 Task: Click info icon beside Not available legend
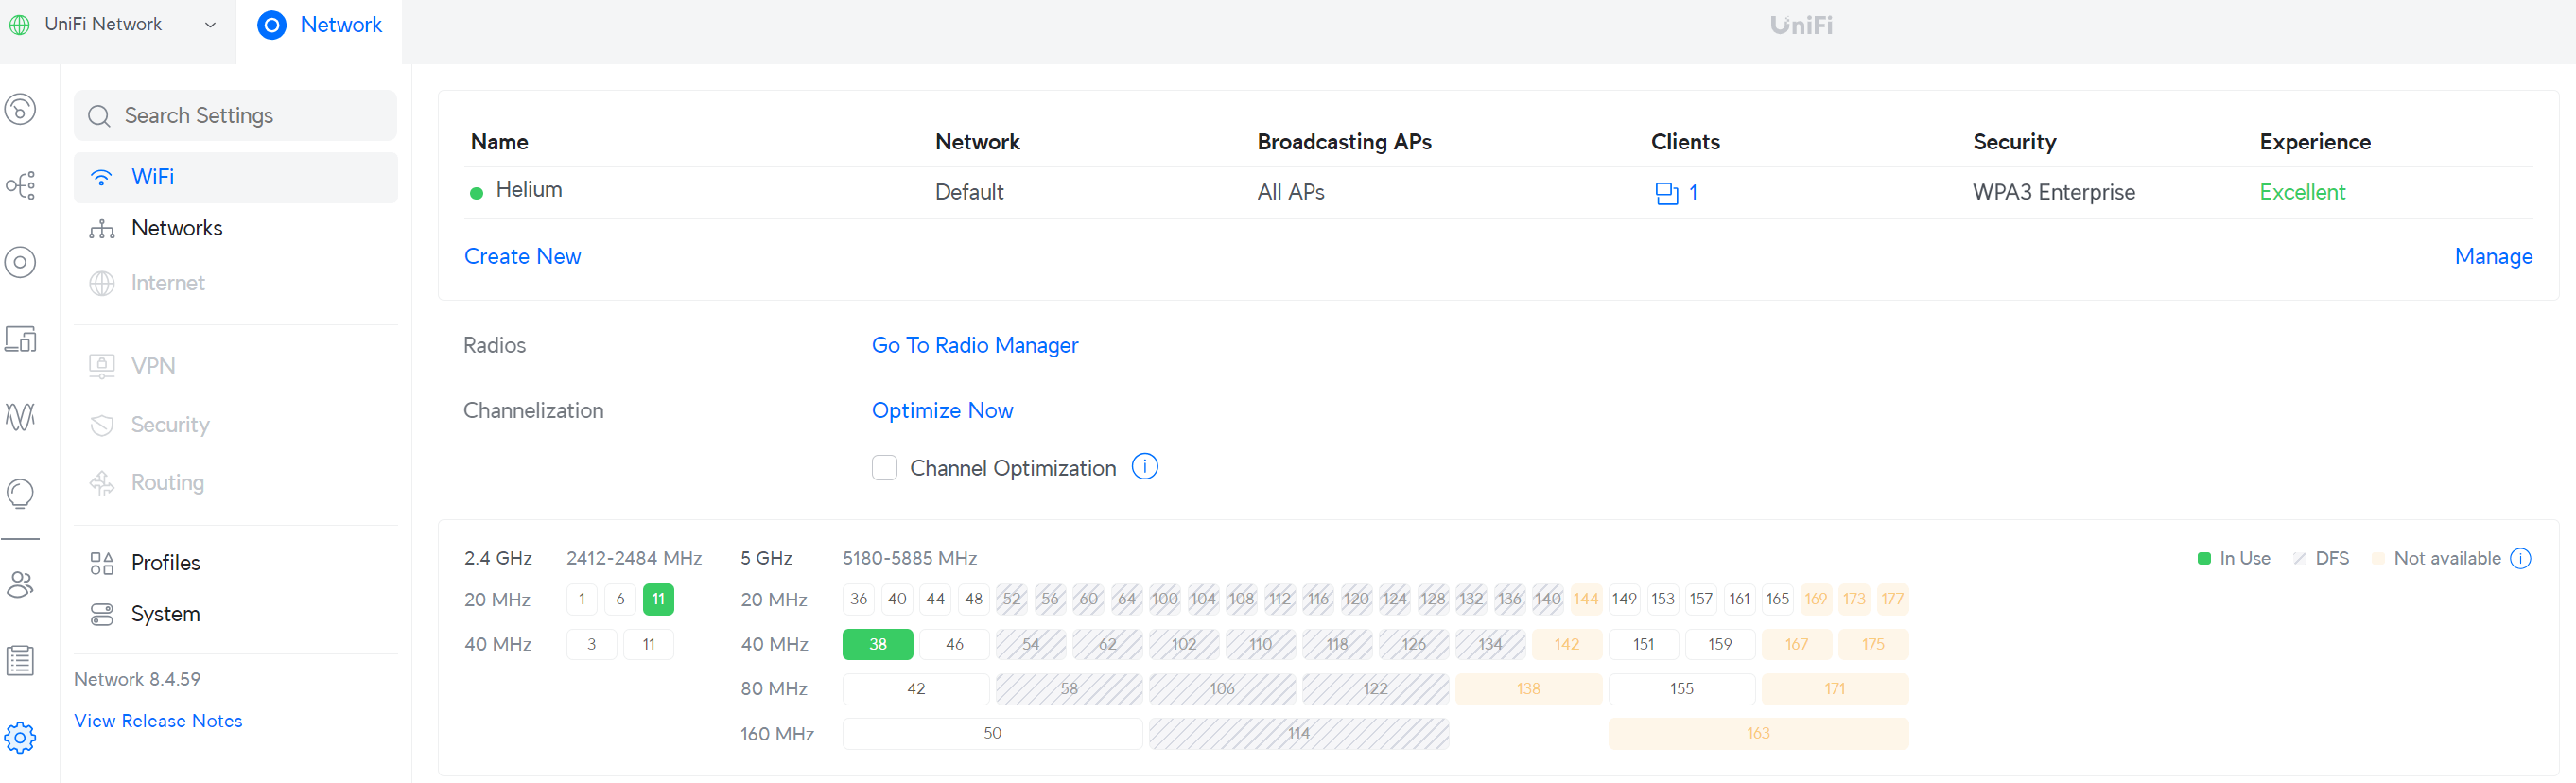(2521, 558)
